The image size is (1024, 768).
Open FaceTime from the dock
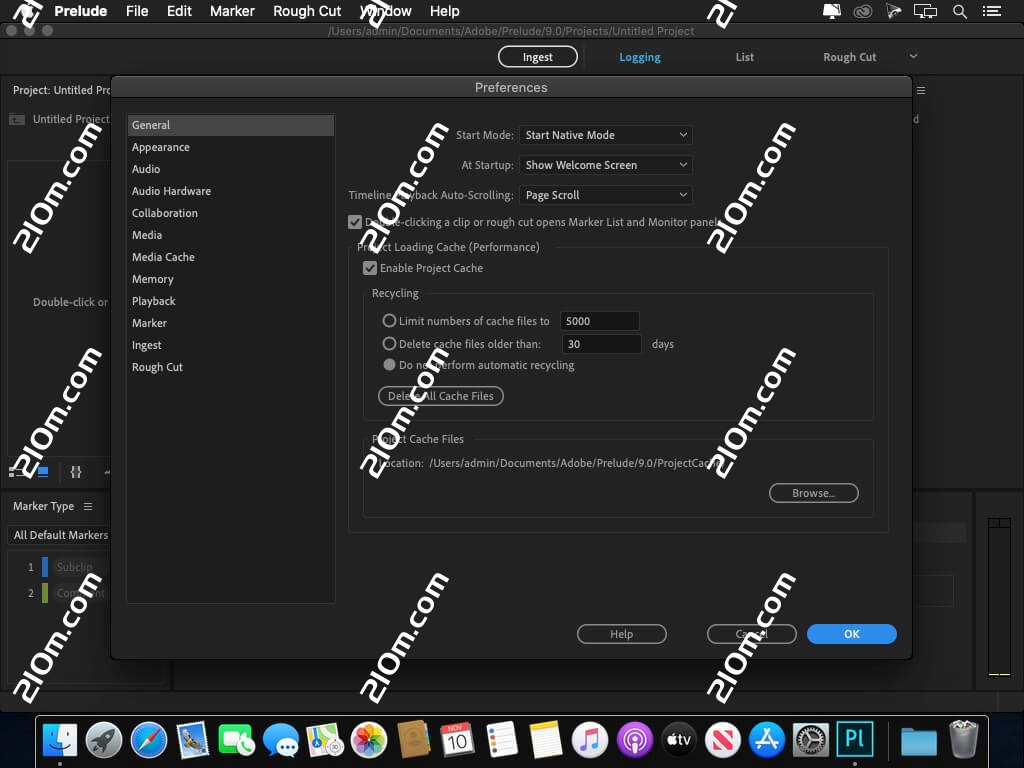click(236, 740)
